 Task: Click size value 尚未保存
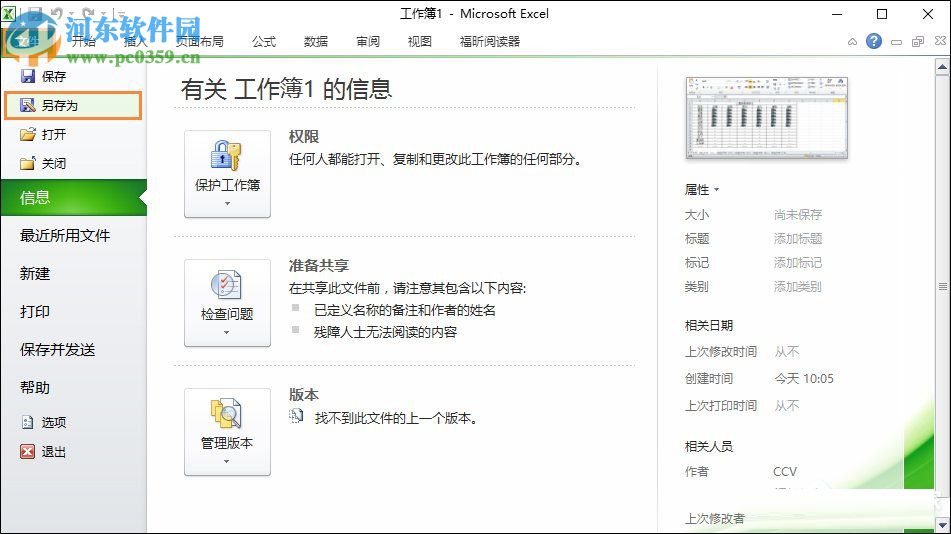(x=798, y=214)
